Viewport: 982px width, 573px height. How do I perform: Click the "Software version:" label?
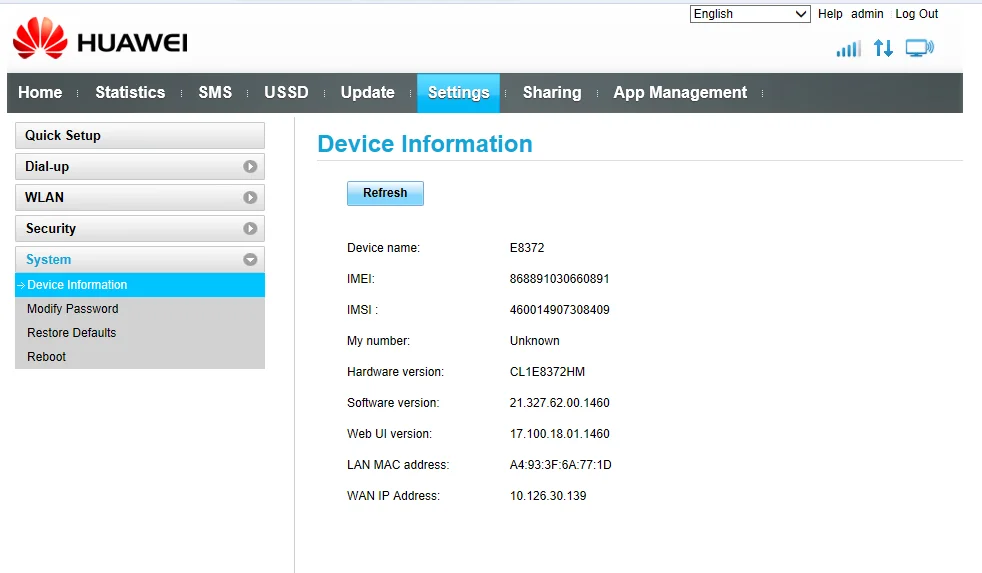(393, 403)
